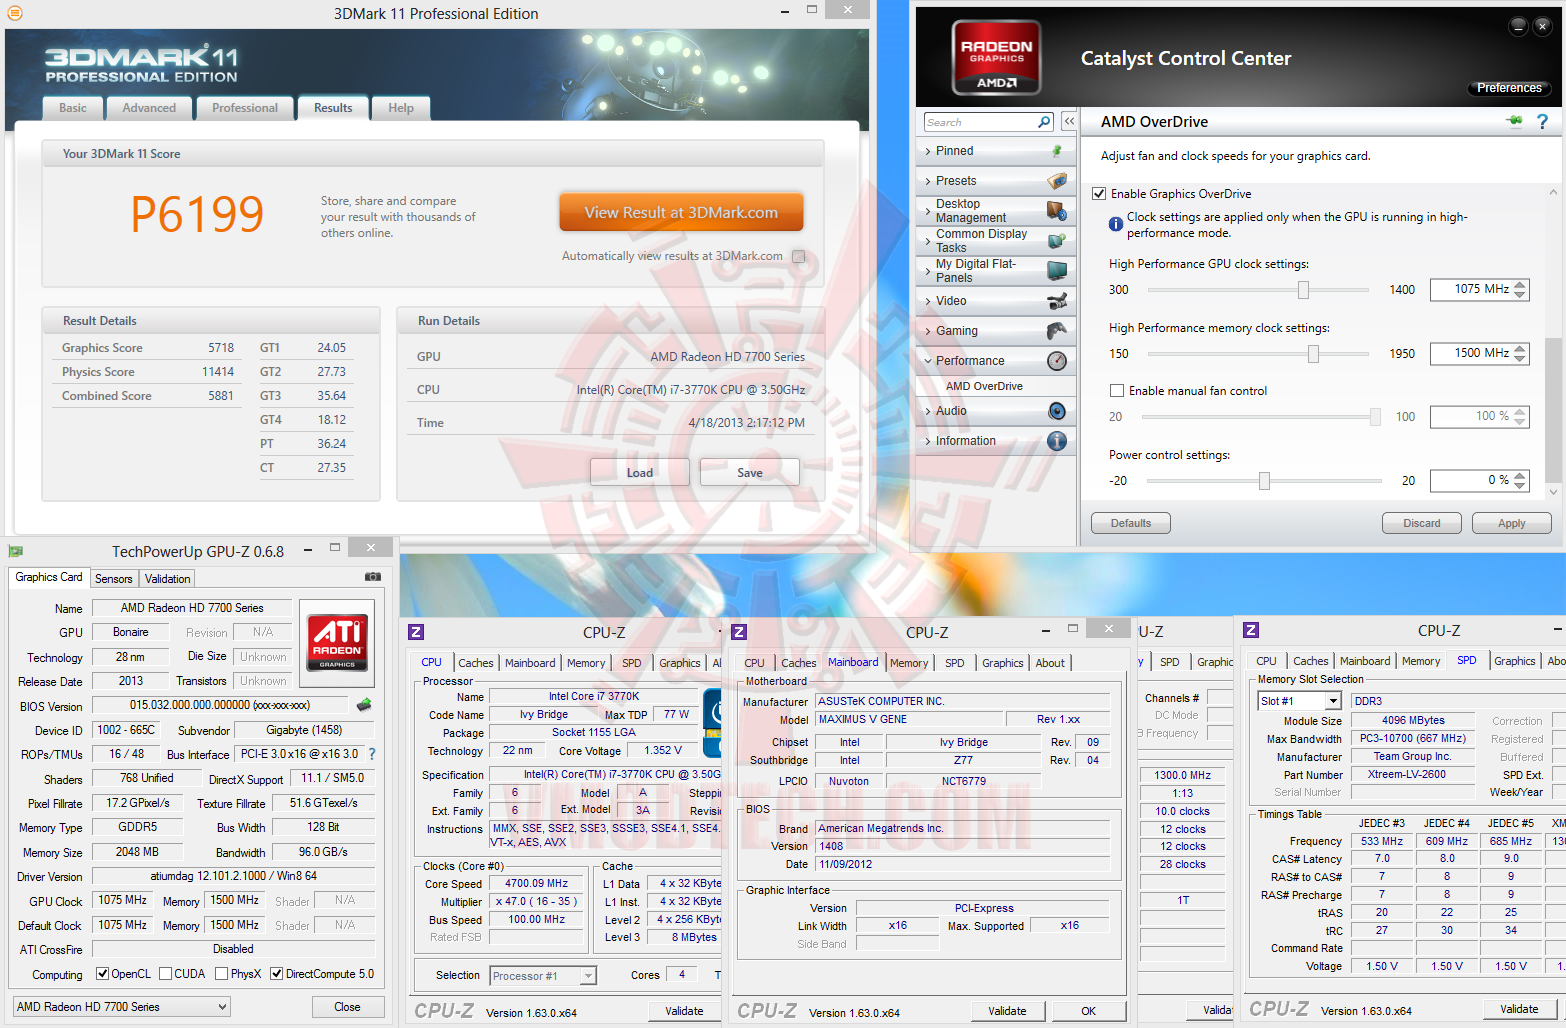The height and width of the screenshot is (1028, 1566).
Task: Open the Processor #1 selection dropdown in CPU-Z
Action: 543,976
